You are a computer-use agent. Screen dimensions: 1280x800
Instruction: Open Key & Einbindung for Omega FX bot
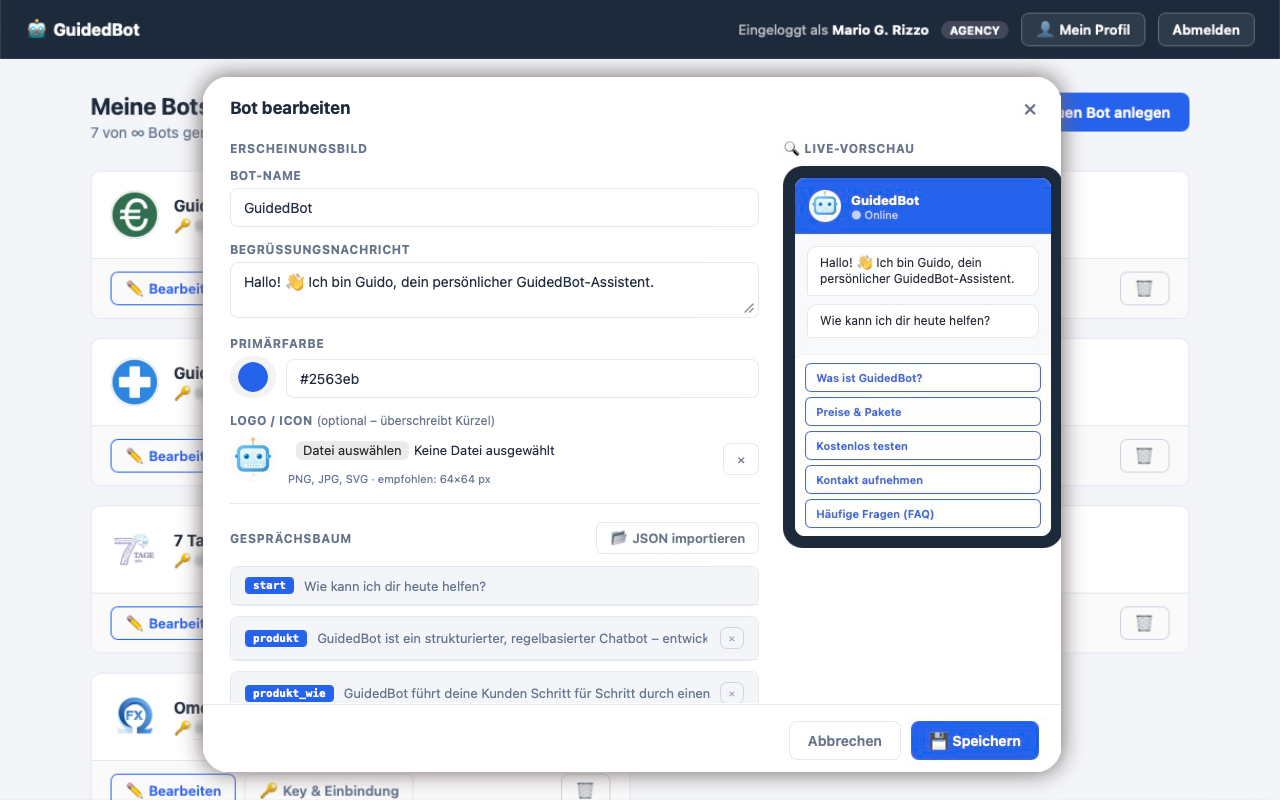coord(329,790)
